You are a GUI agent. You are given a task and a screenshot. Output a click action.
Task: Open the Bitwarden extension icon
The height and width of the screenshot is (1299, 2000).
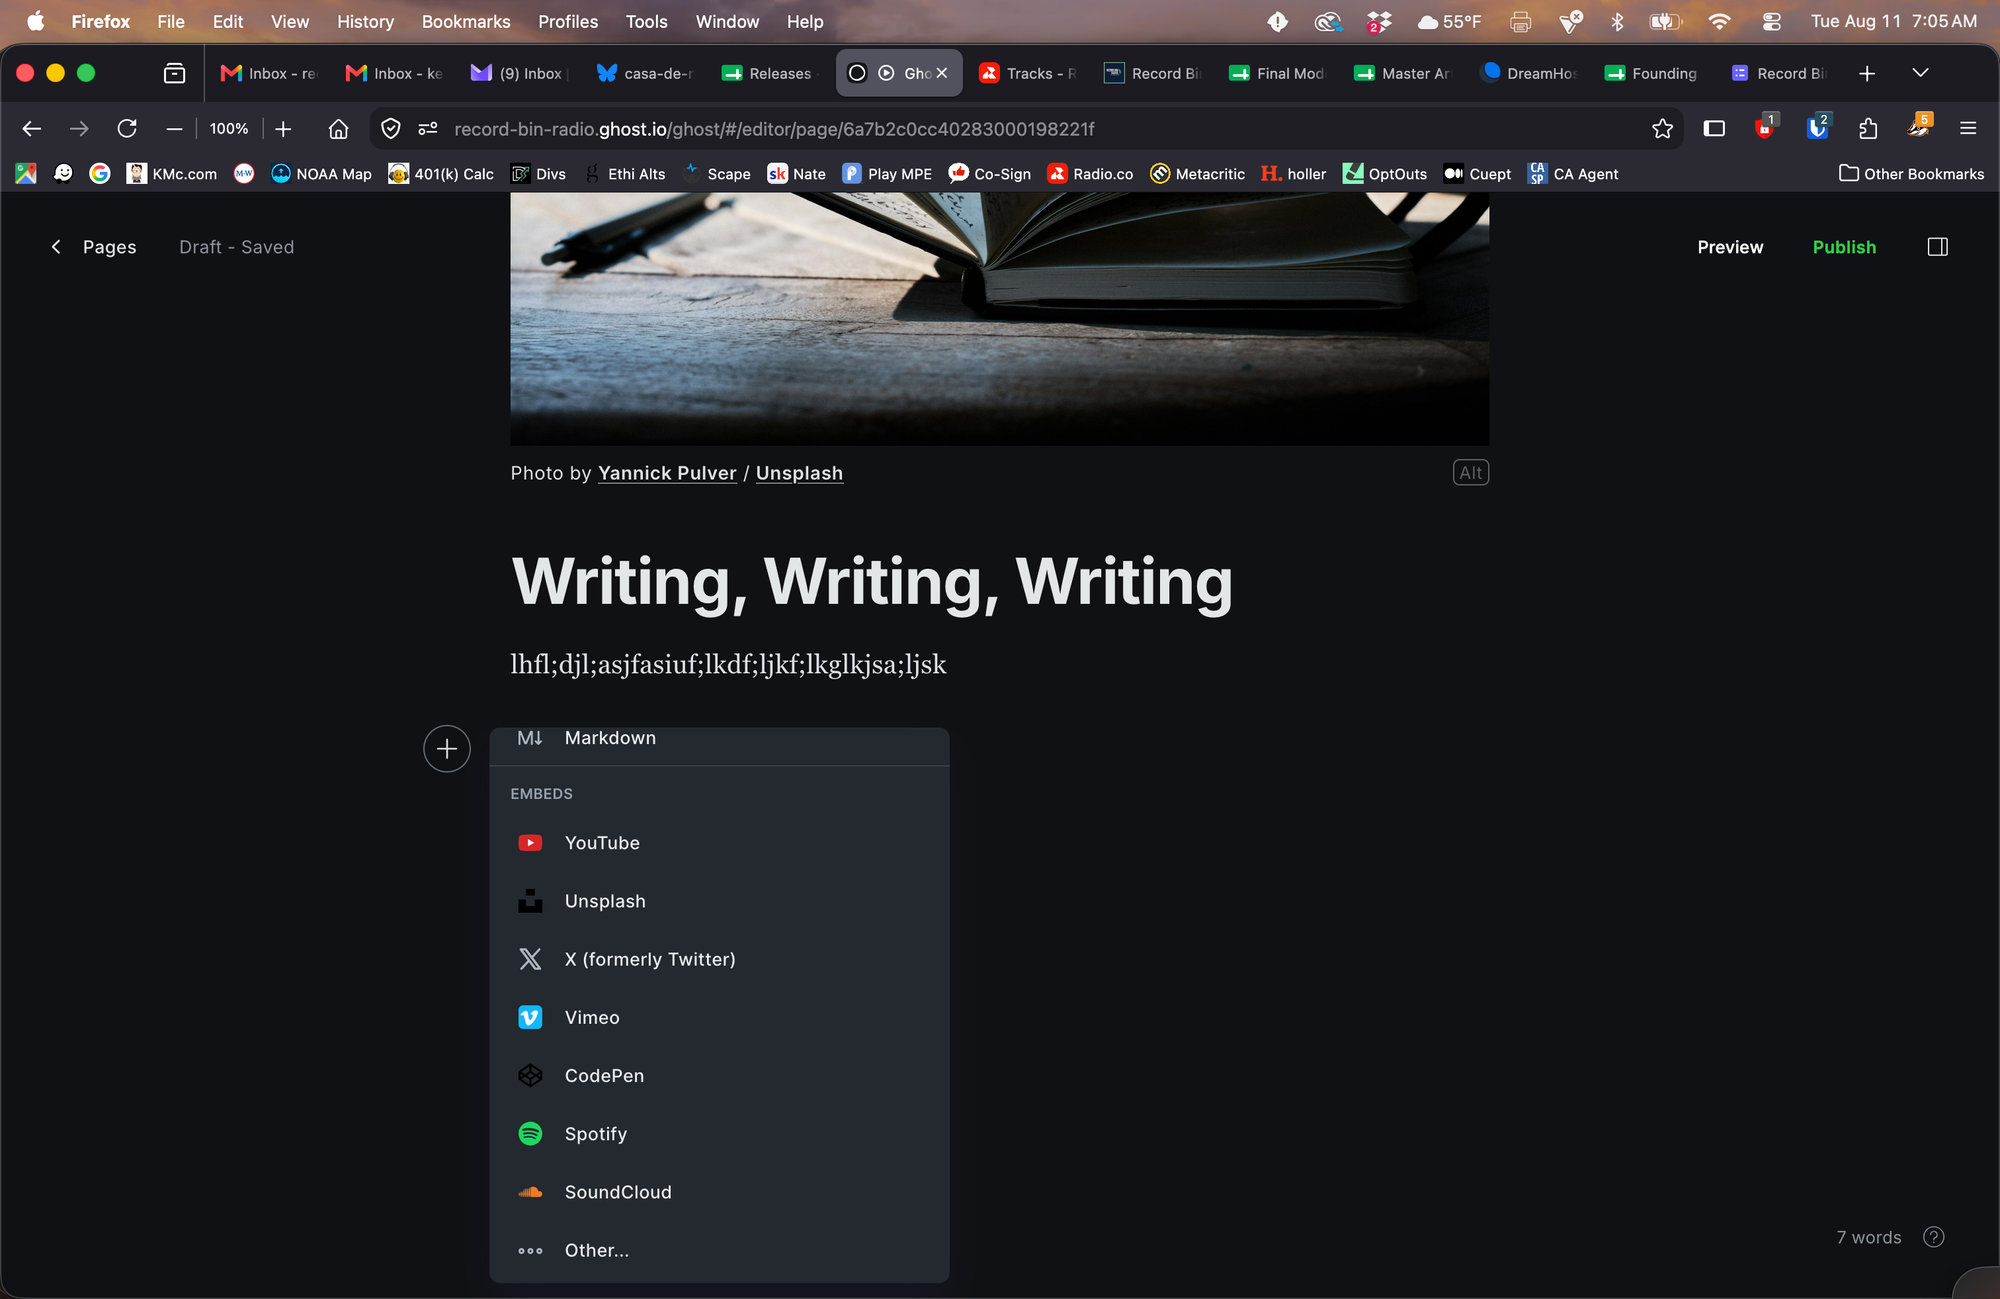pyautogui.click(x=1817, y=129)
